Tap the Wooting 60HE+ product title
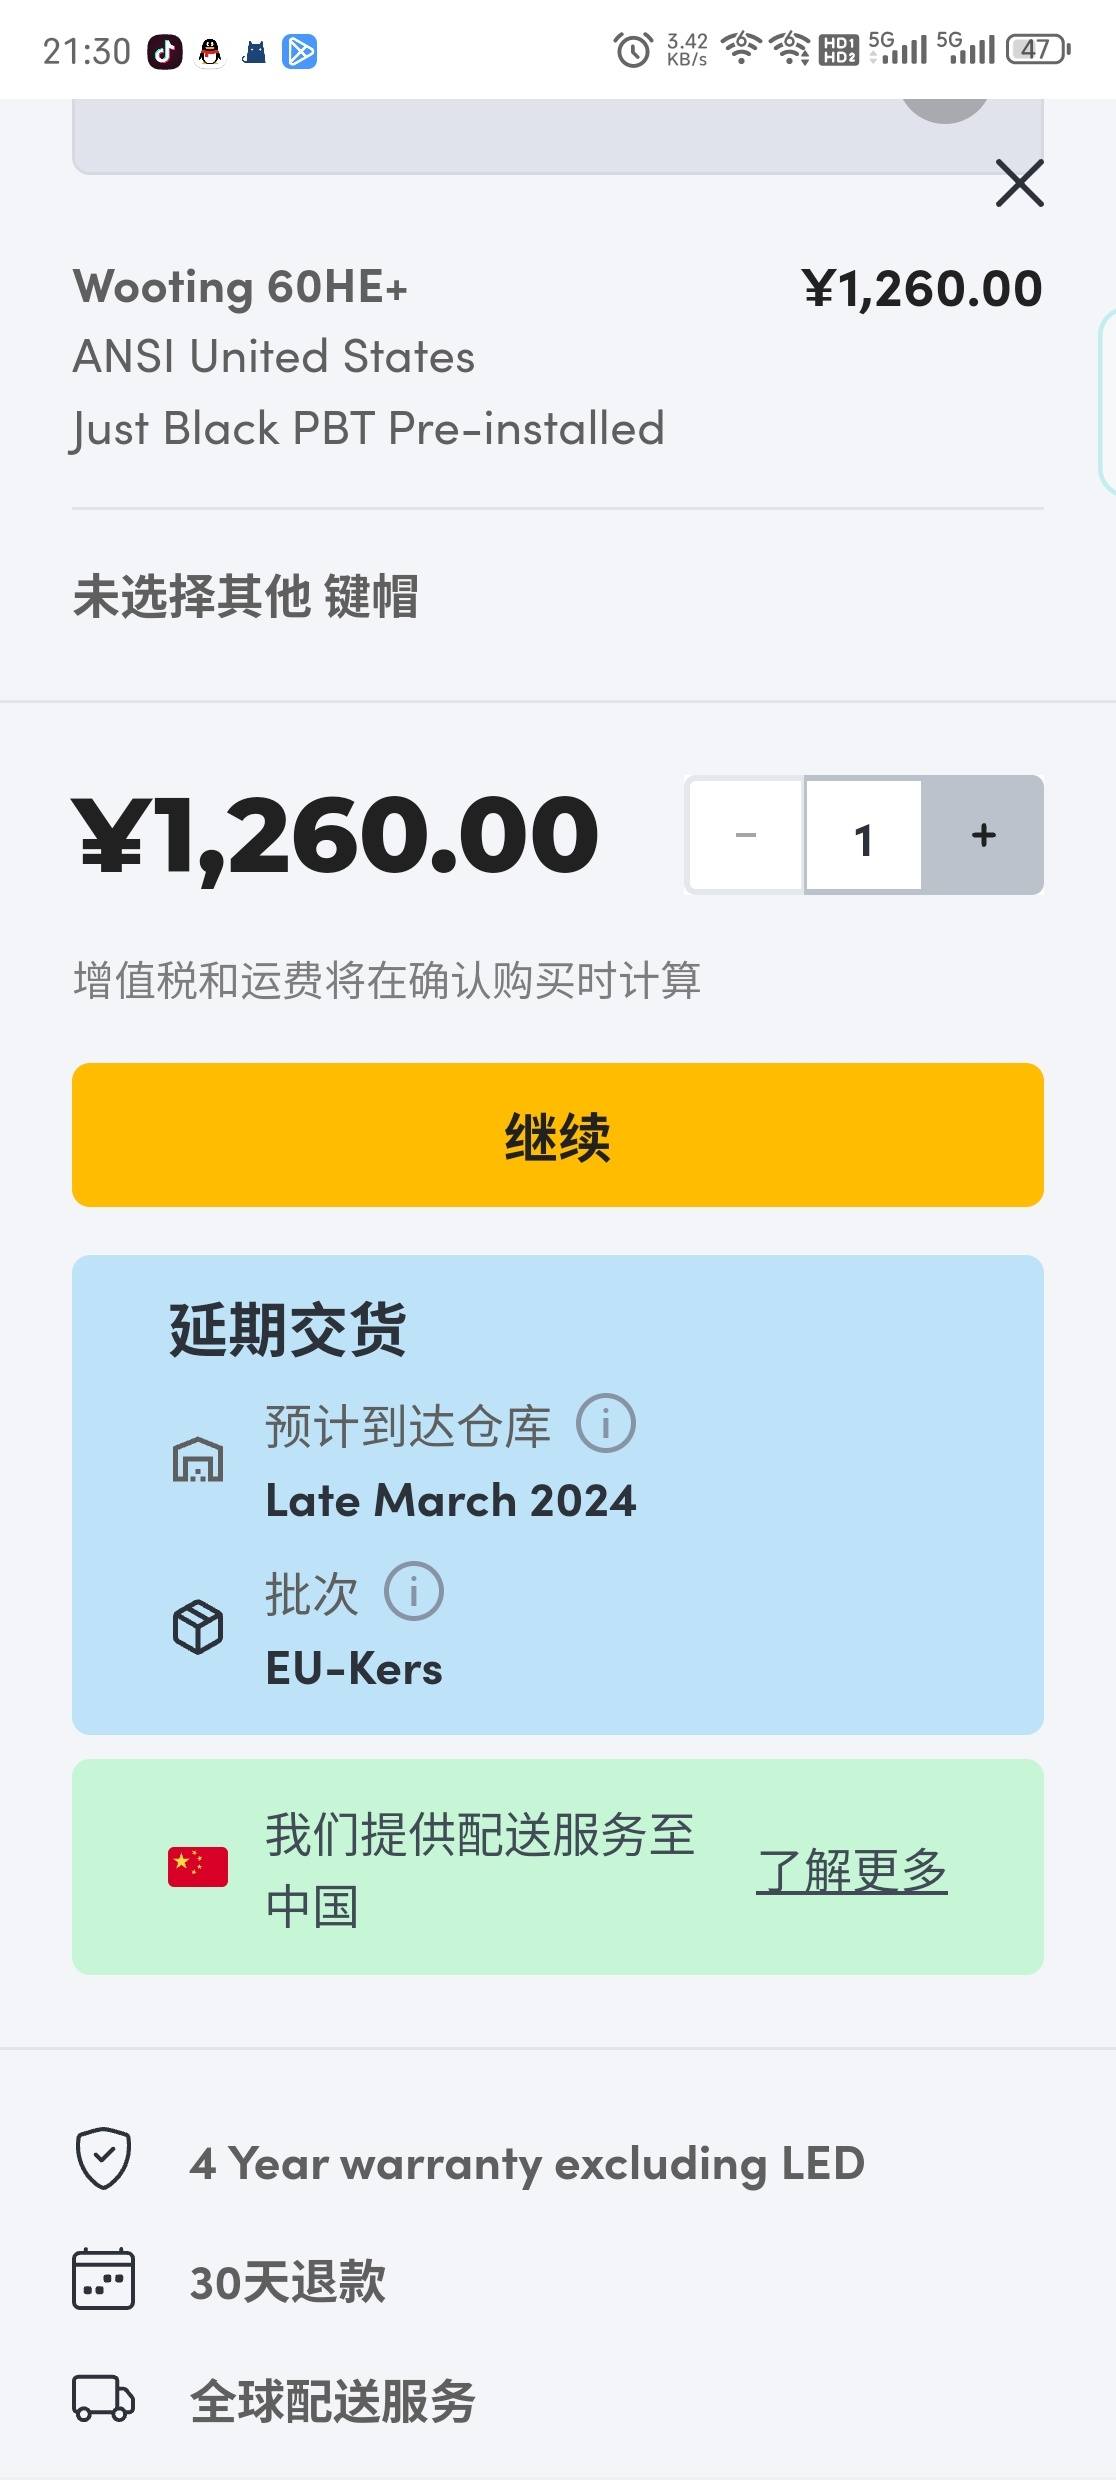 pos(240,287)
